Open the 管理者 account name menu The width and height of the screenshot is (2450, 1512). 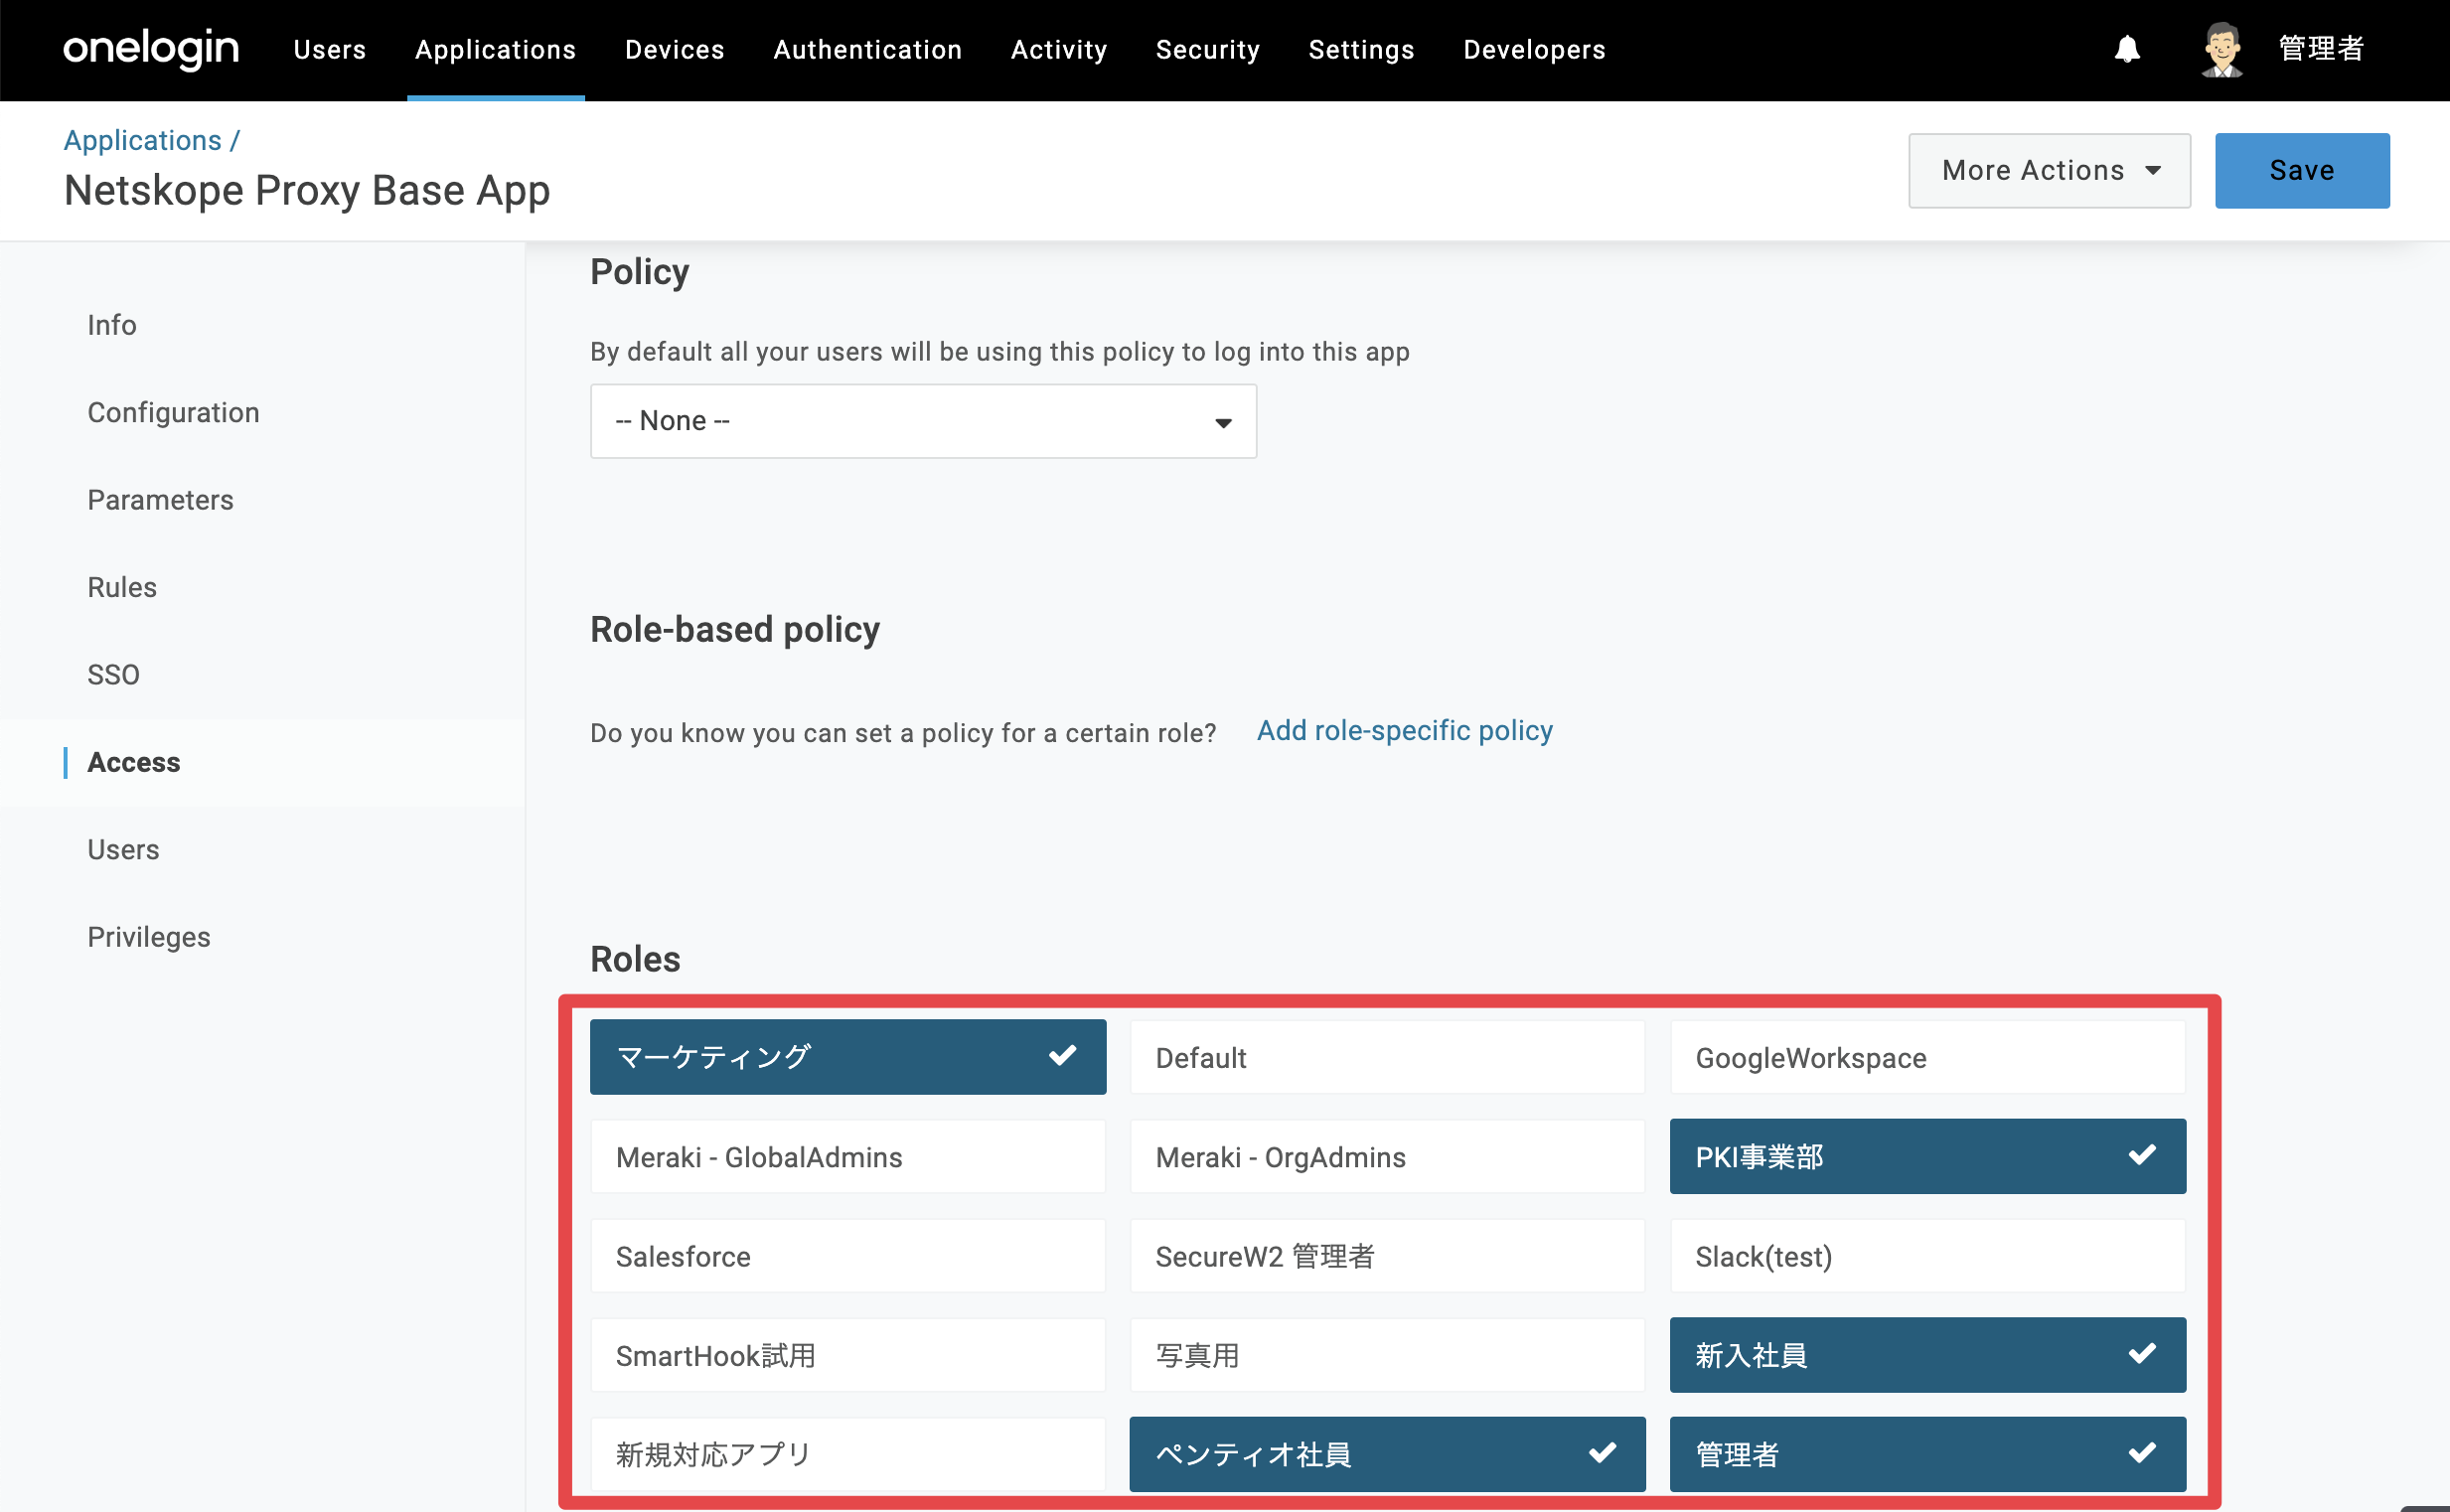click(x=2320, y=49)
